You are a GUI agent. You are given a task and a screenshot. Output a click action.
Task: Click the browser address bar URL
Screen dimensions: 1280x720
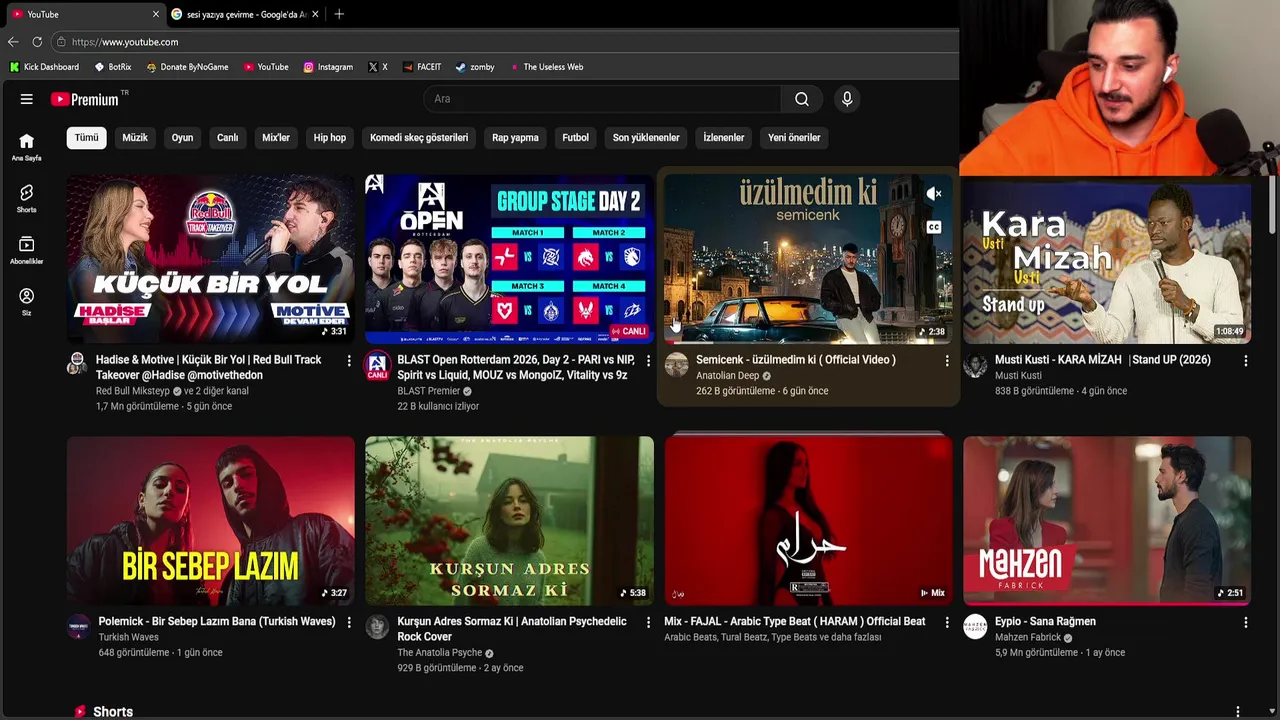click(x=125, y=42)
